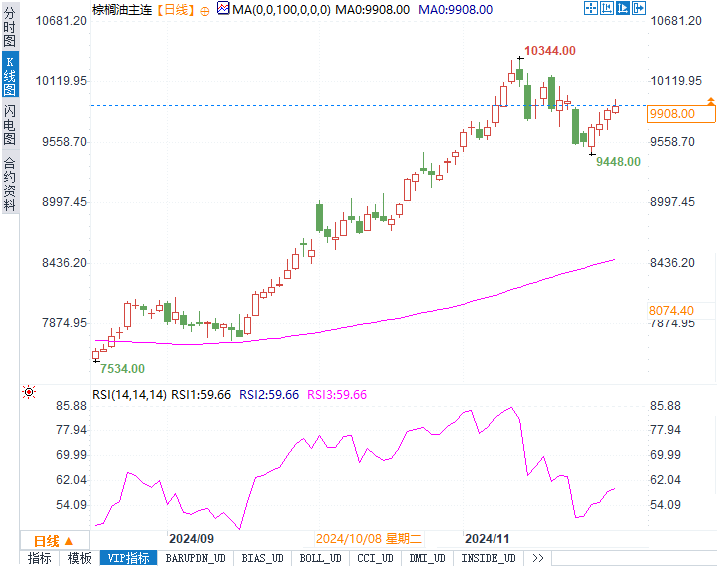Screen dimensions: 717x566
Task: Open the 模板 bottom tab
Action: (80, 558)
